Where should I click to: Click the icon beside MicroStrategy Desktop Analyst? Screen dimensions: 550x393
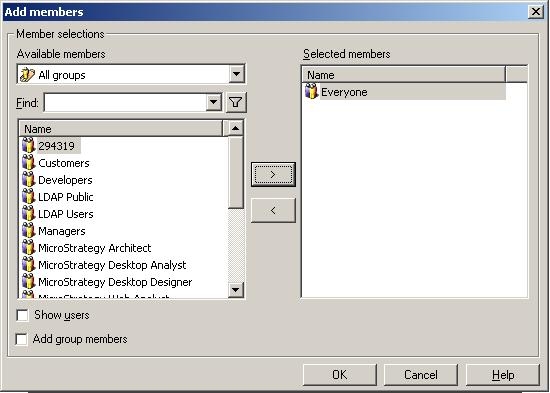point(28,265)
